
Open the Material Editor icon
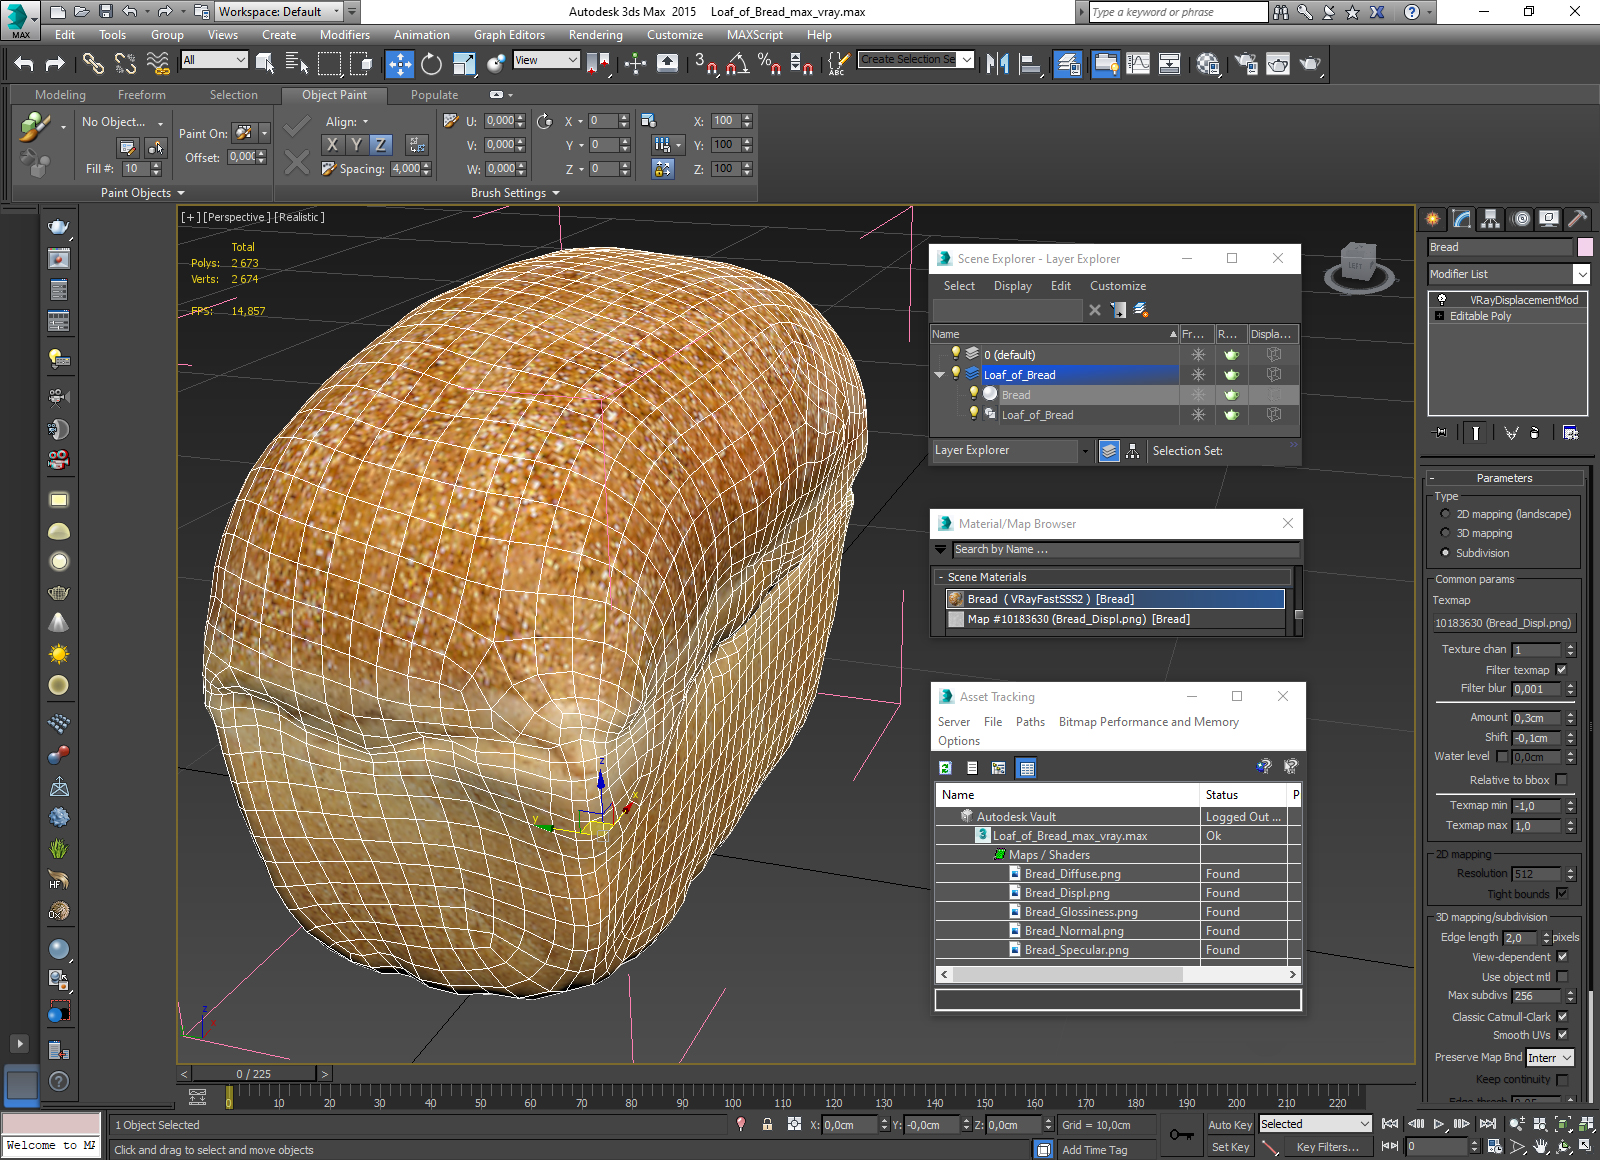pos(1208,64)
